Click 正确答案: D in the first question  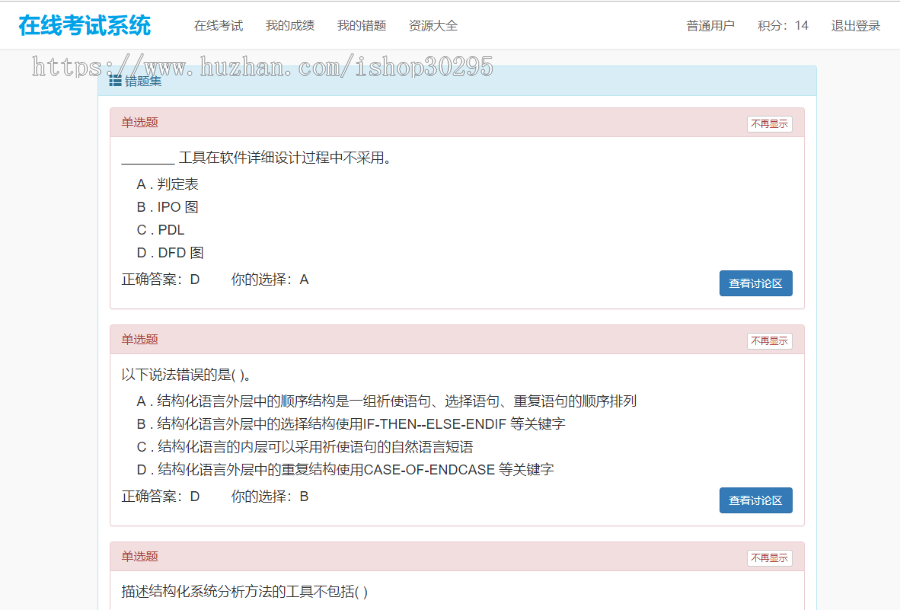pyautogui.click(x=161, y=279)
